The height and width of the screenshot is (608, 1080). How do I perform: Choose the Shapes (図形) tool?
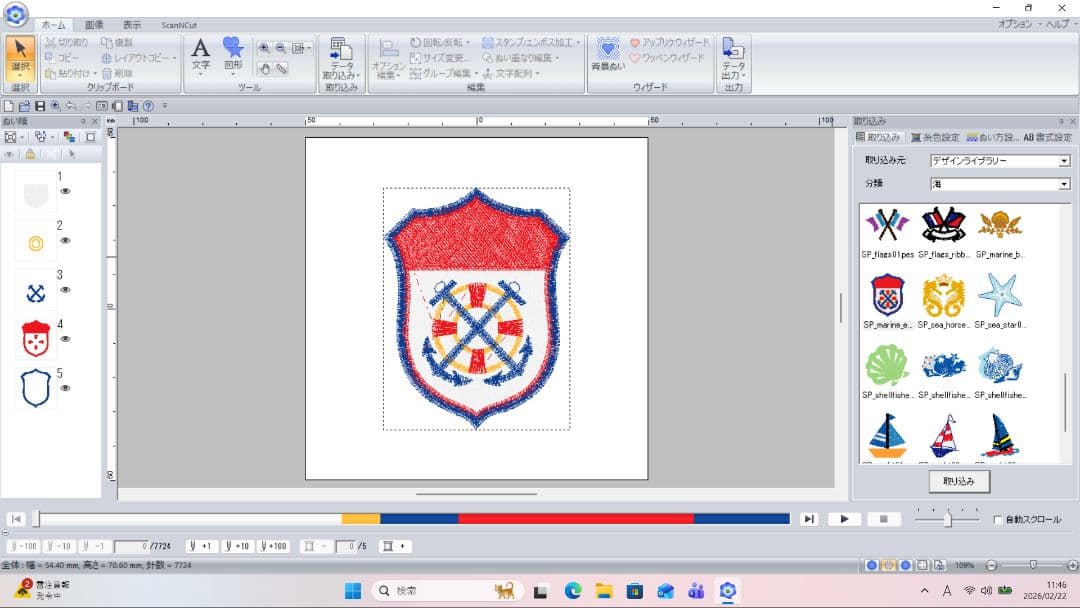tap(233, 55)
